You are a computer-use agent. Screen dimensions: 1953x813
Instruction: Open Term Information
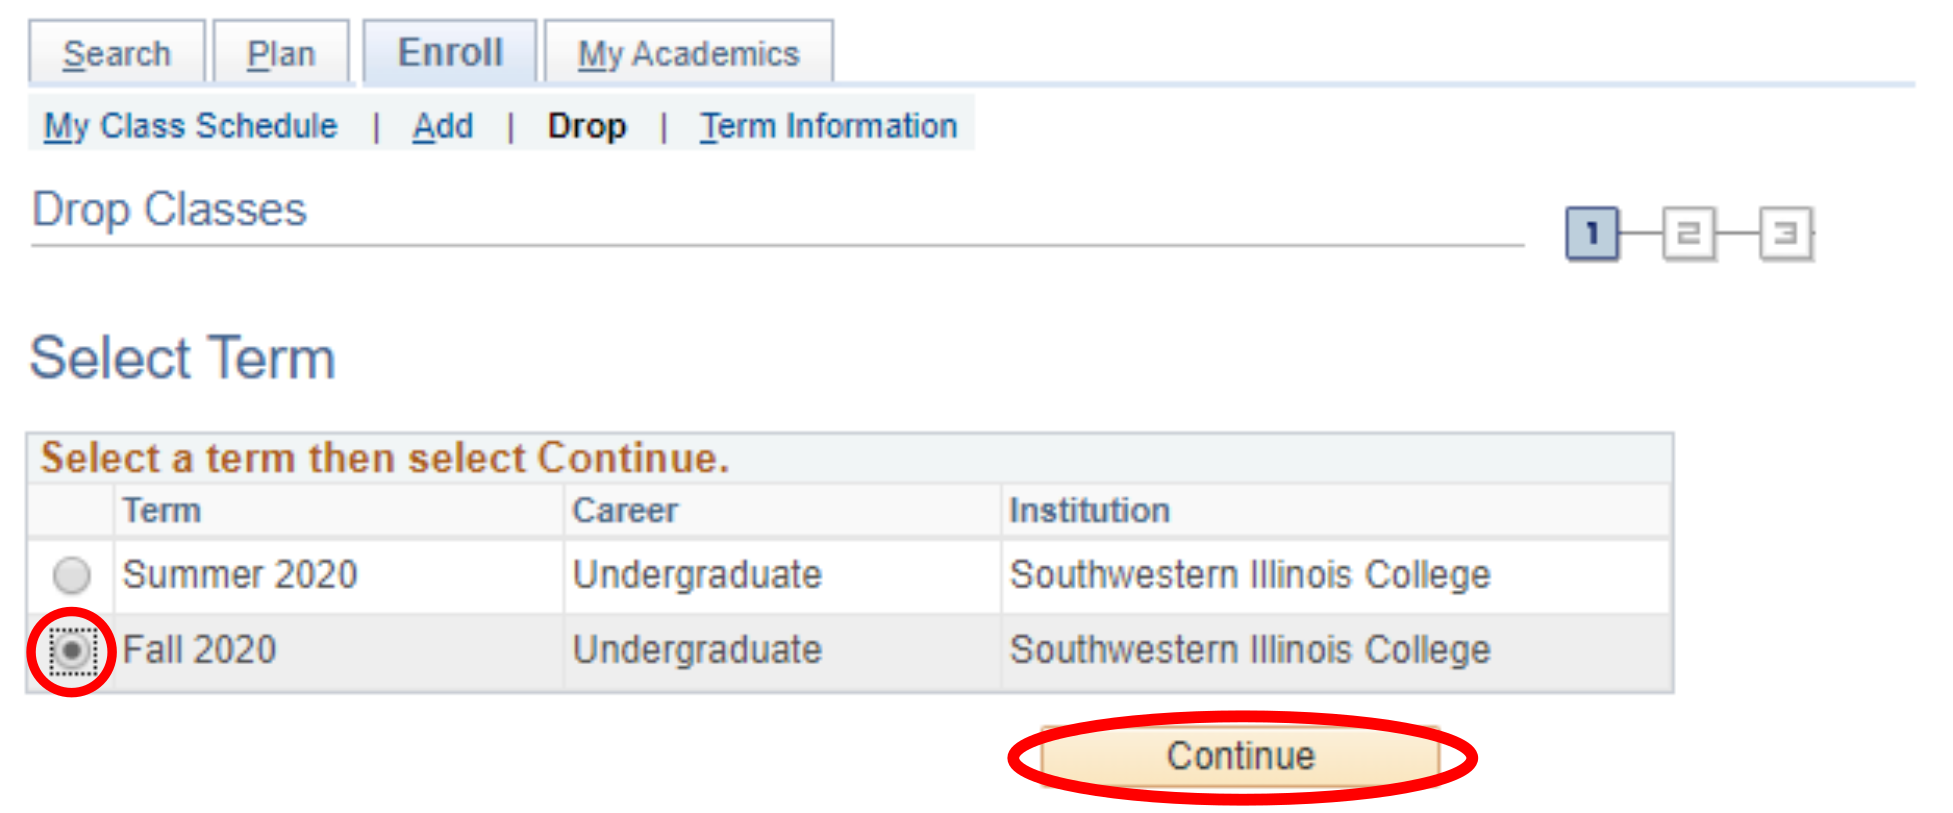[x=828, y=126]
